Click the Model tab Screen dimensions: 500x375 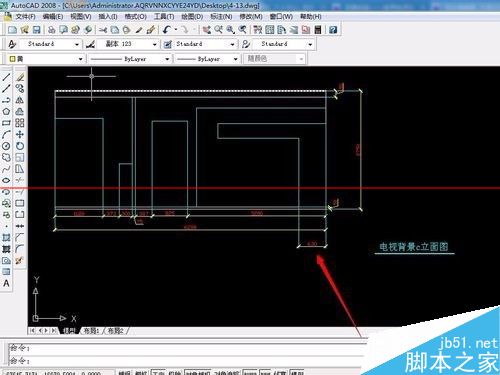point(69,331)
